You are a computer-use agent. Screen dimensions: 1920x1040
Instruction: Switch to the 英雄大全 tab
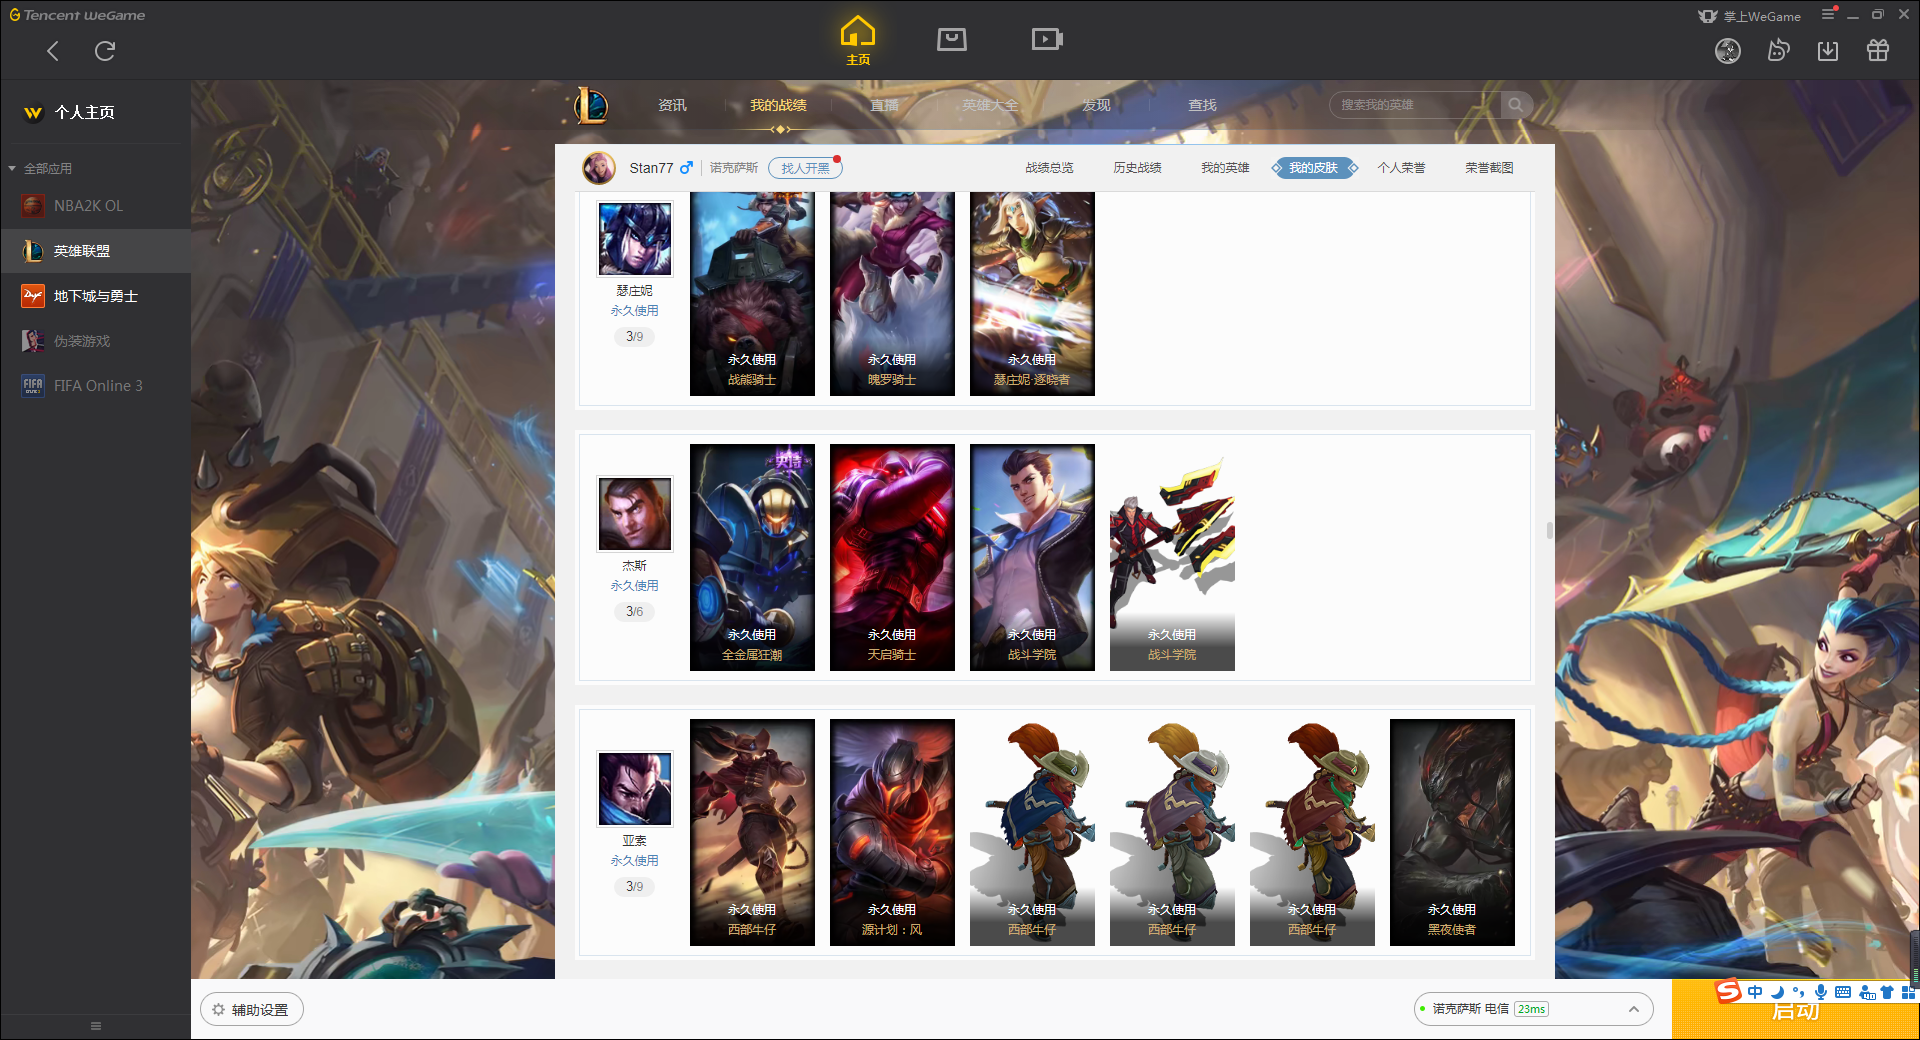click(x=990, y=105)
